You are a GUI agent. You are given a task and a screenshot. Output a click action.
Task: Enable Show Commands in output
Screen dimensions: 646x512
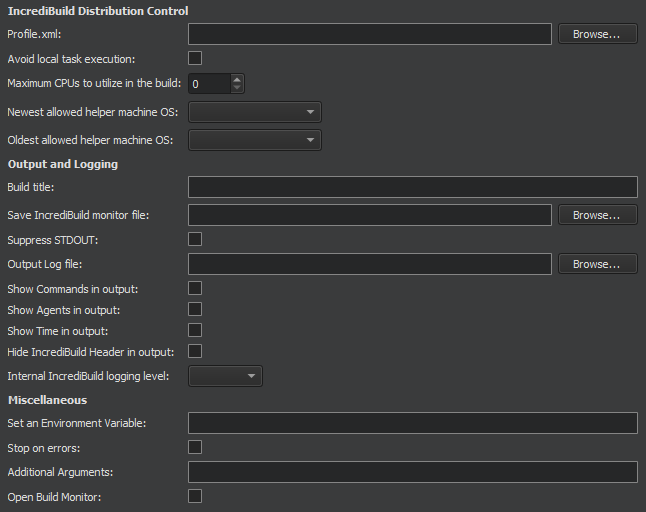[x=195, y=288]
